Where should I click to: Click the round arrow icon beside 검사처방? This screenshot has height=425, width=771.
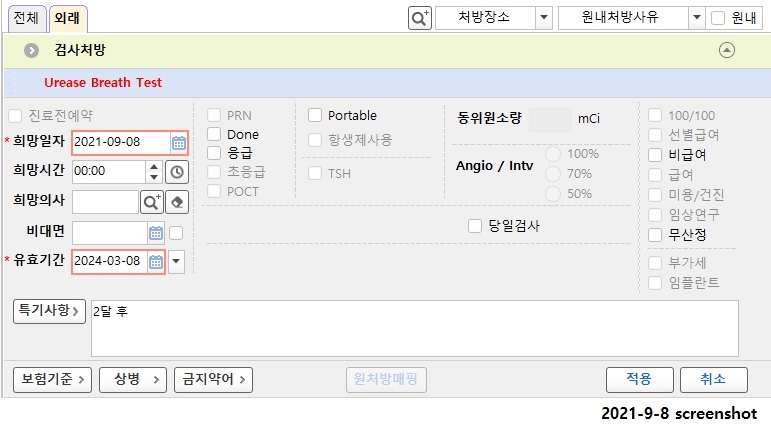coord(31,50)
